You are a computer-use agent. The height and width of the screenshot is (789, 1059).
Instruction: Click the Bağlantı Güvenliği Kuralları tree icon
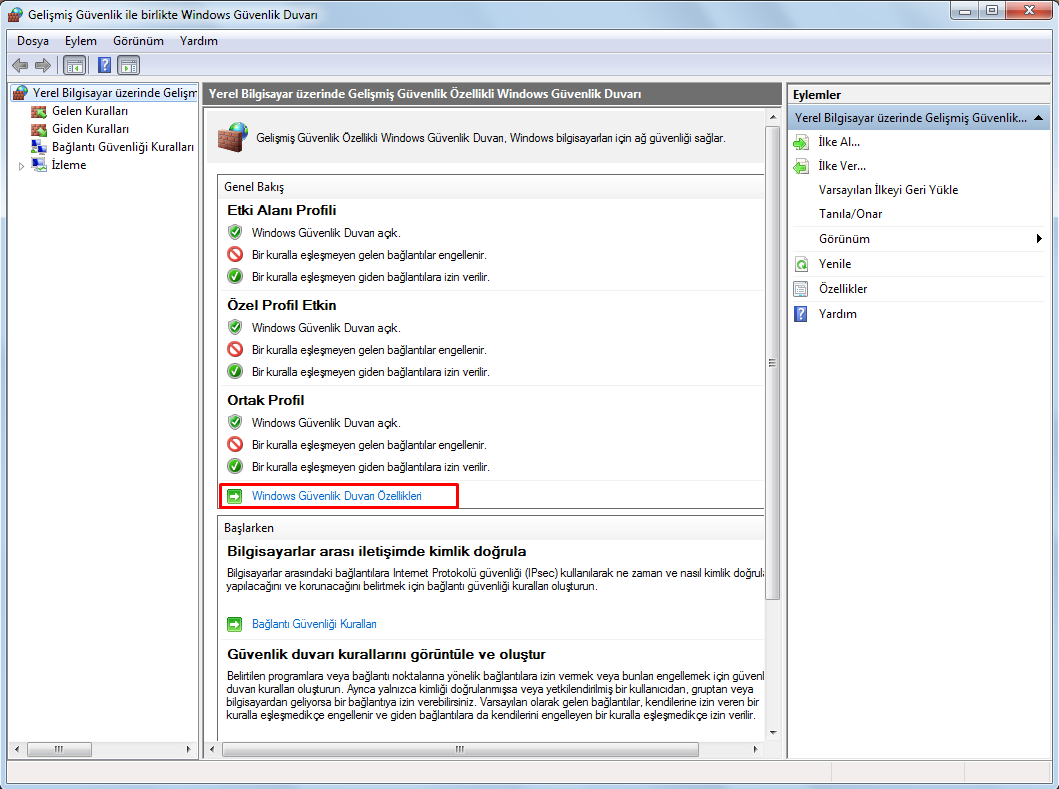click(39, 147)
